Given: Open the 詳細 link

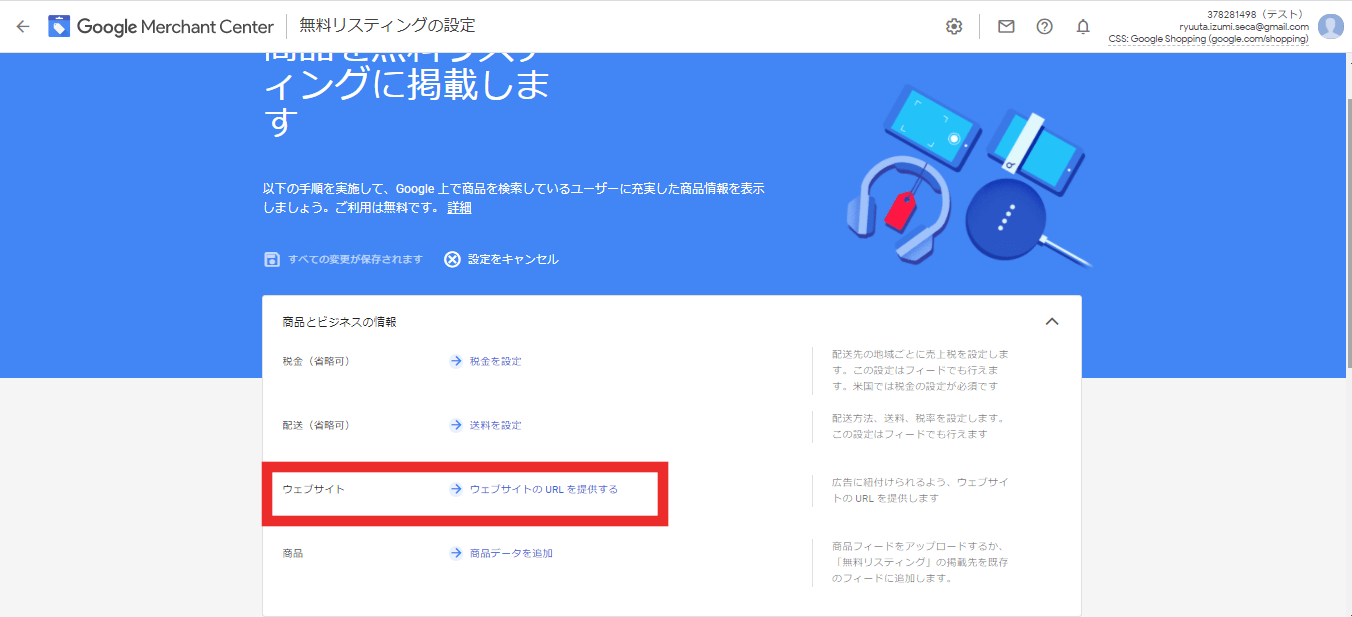Looking at the screenshot, I should 459,208.
